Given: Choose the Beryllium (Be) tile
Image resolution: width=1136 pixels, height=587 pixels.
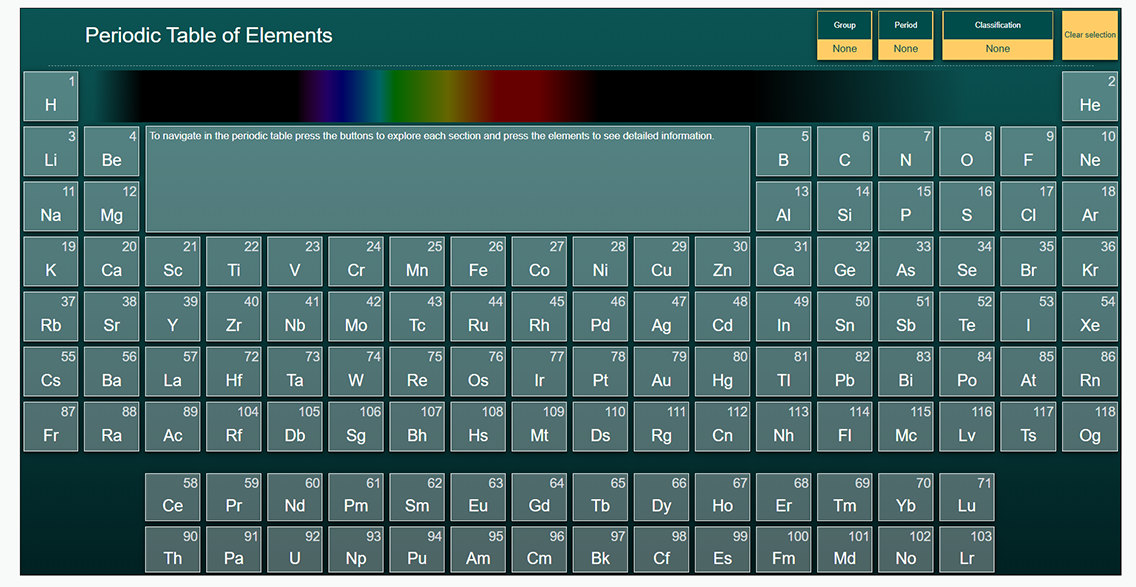Looking at the screenshot, I should coord(112,151).
